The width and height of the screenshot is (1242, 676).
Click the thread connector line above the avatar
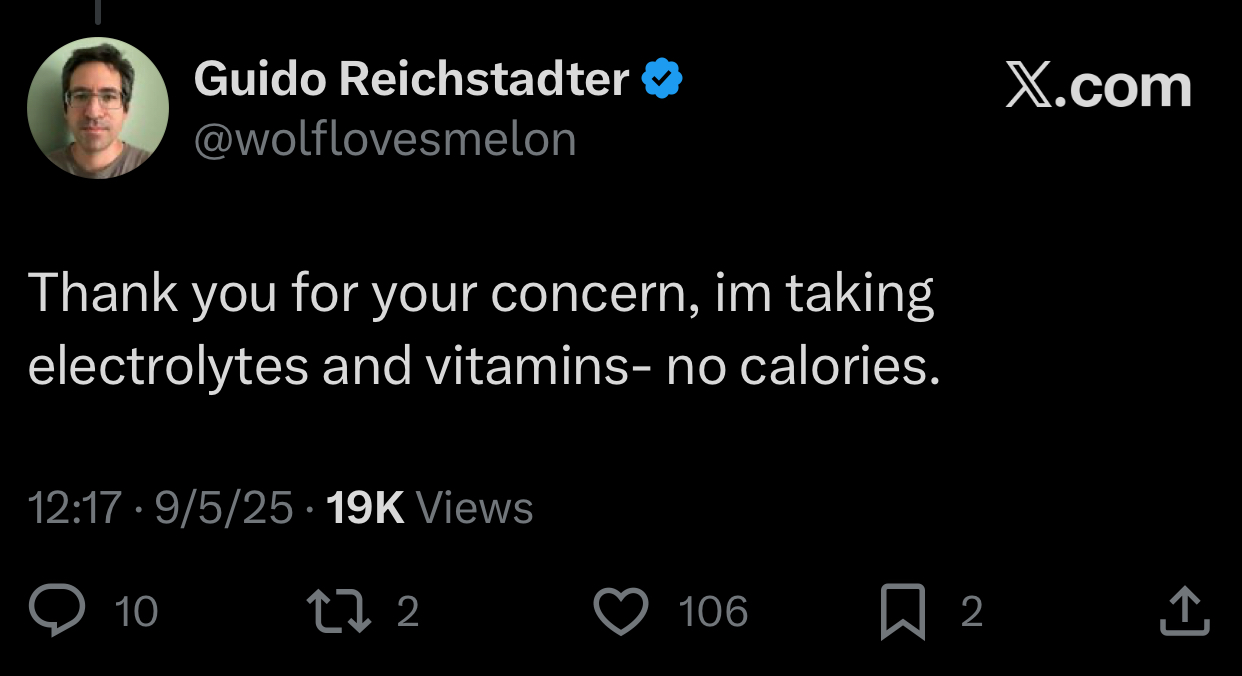(x=99, y=10)
